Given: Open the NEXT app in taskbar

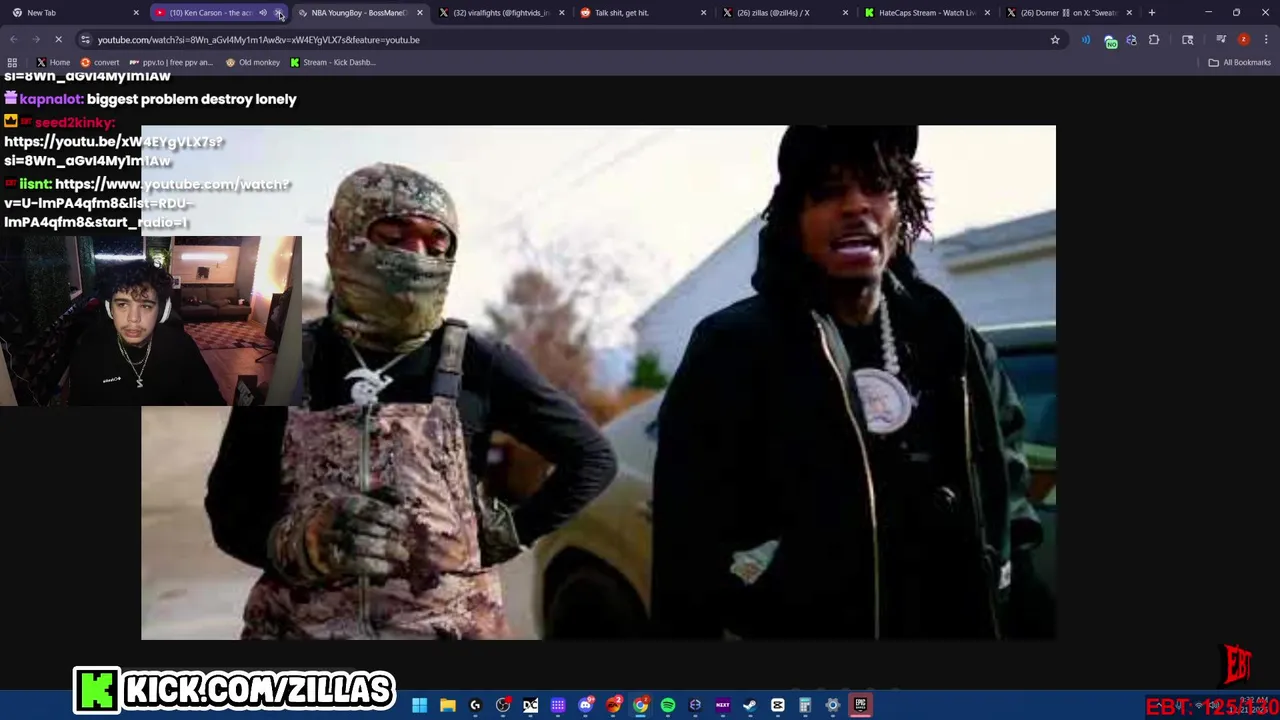Looking at the screenshot, I should click(722, 705).
